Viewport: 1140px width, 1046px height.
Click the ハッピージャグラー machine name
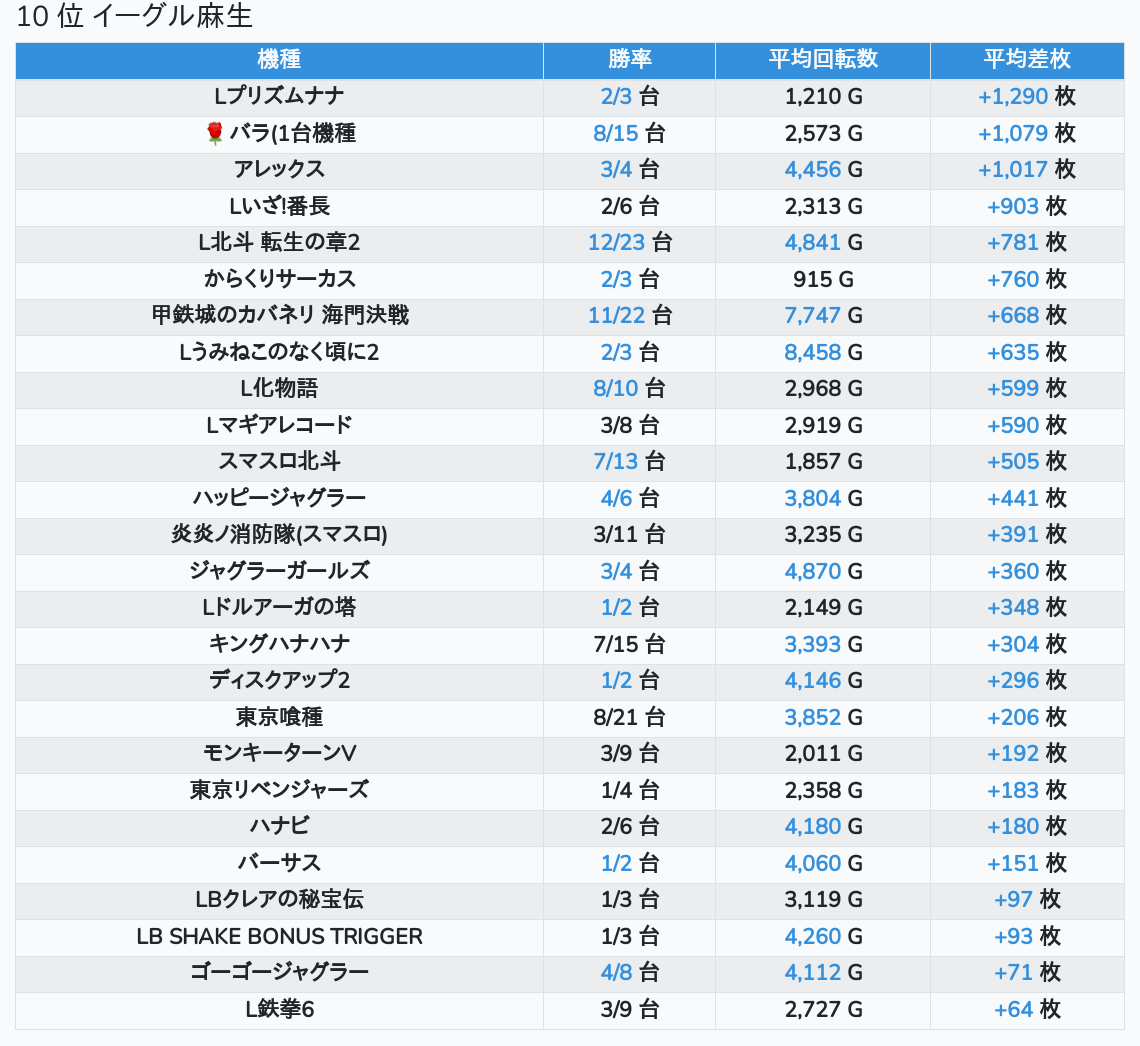[279, 498]
